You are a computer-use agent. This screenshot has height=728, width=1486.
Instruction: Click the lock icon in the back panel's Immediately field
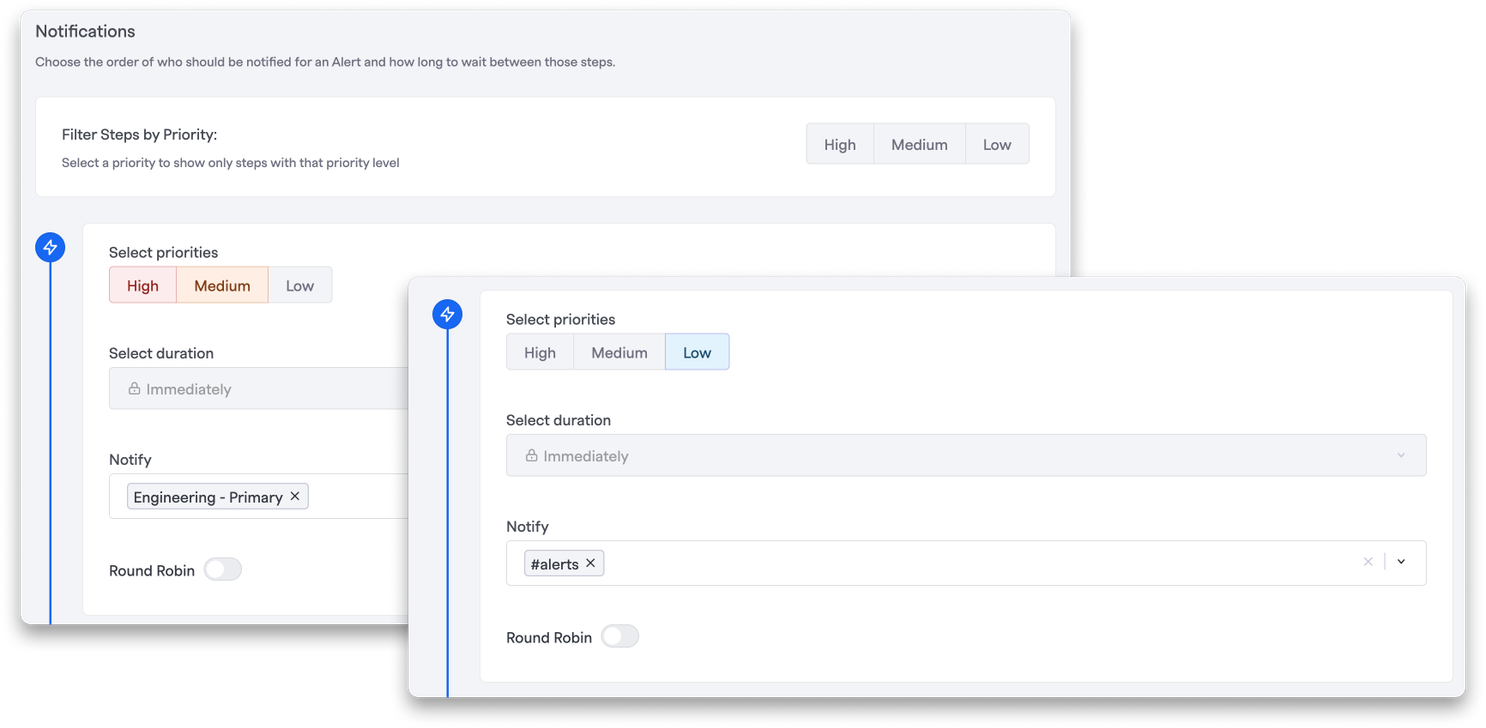(134, 389)
